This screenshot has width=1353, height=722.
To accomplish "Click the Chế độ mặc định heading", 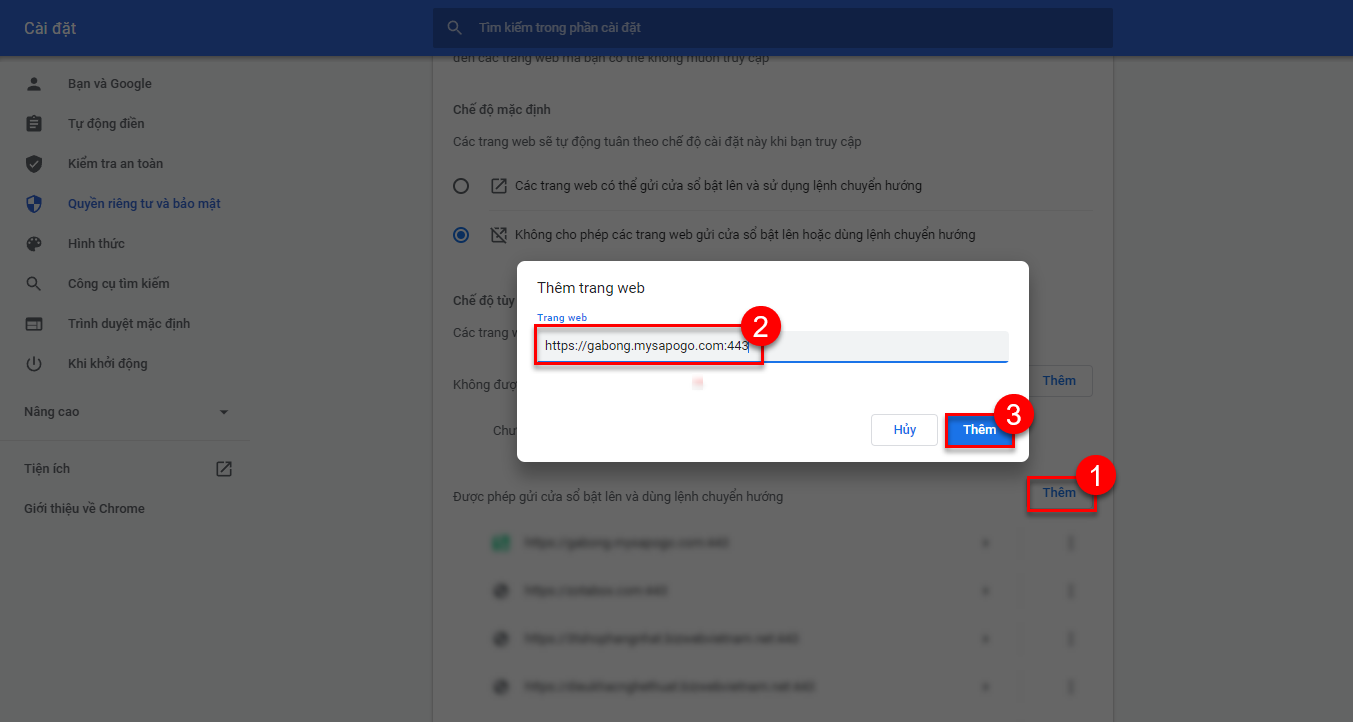I will coord(502,109).
